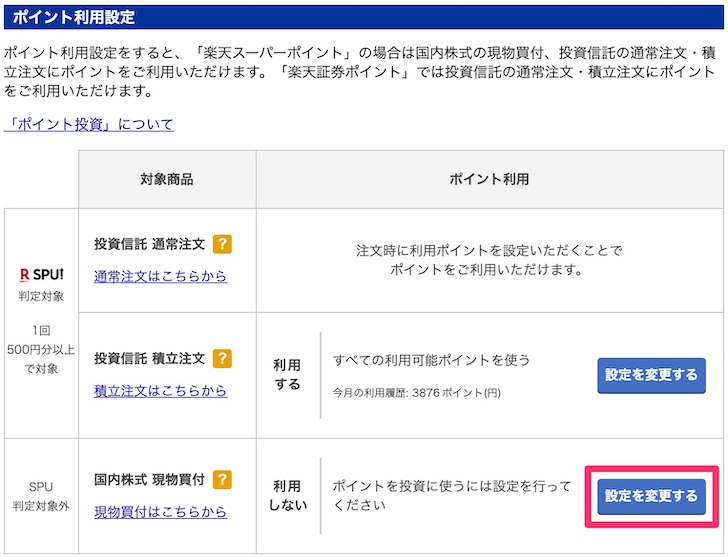Click the 投資信託 積立注文 label
Viewport: 728px width, 558px height.
[150, 358]
